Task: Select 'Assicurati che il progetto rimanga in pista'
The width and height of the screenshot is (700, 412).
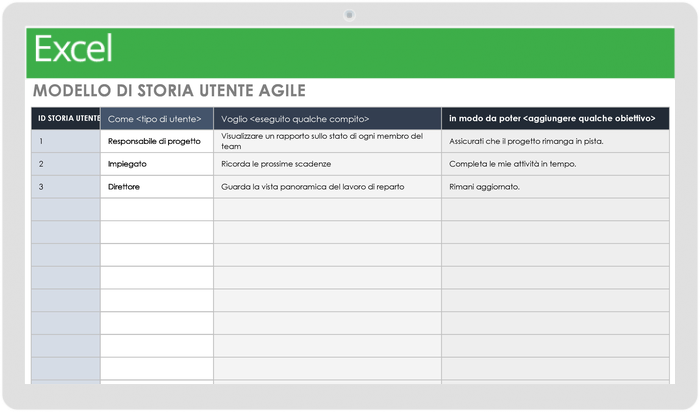Action: (x=555, y=141)
